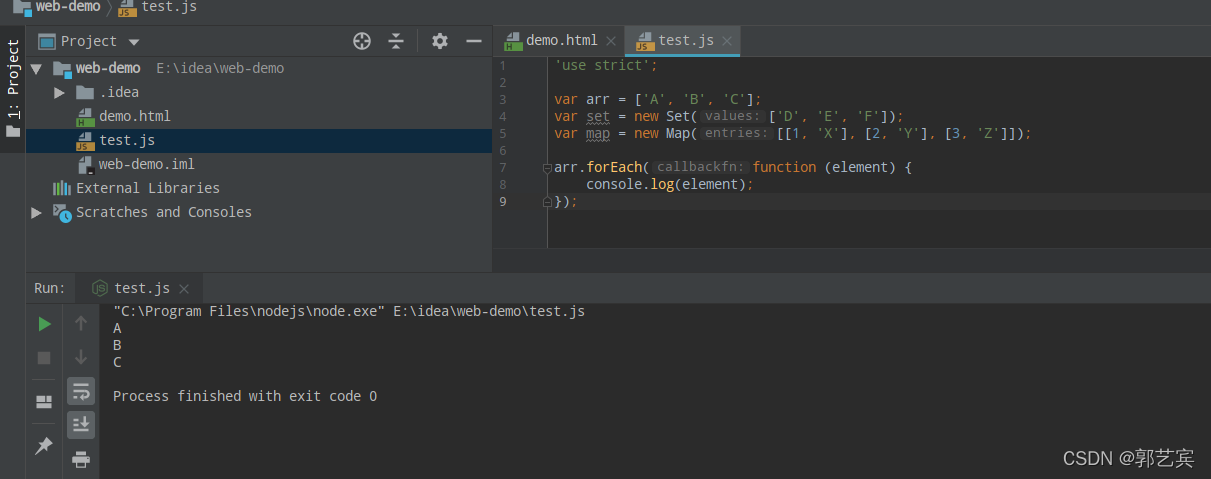
Task: Click the E:\idea\web-demo path label
Action: coord(220,68)
